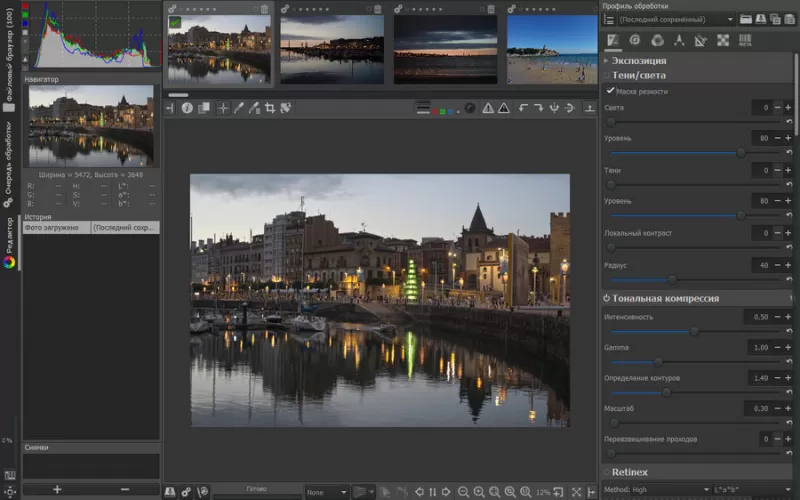Open the image info overlay icon
Screen dimensions: 800x500
[187, 108]
